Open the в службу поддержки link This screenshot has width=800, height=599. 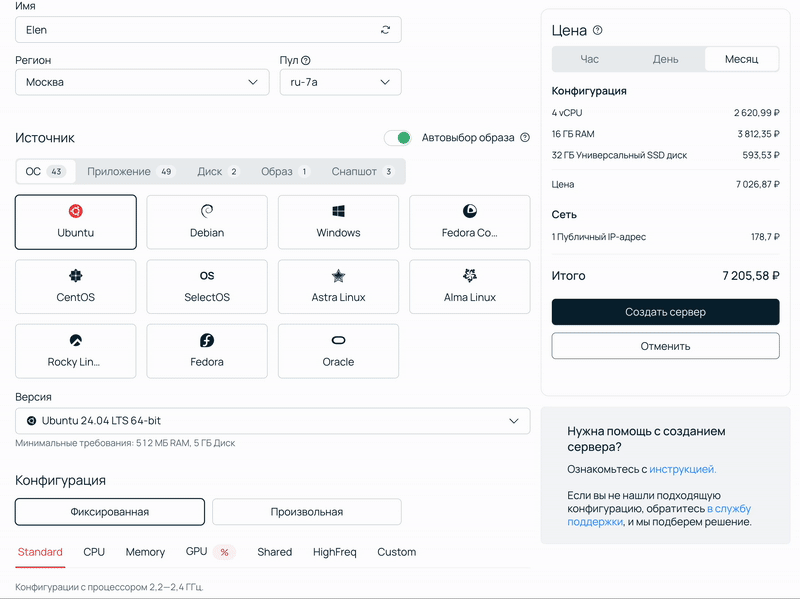point(659,515)
